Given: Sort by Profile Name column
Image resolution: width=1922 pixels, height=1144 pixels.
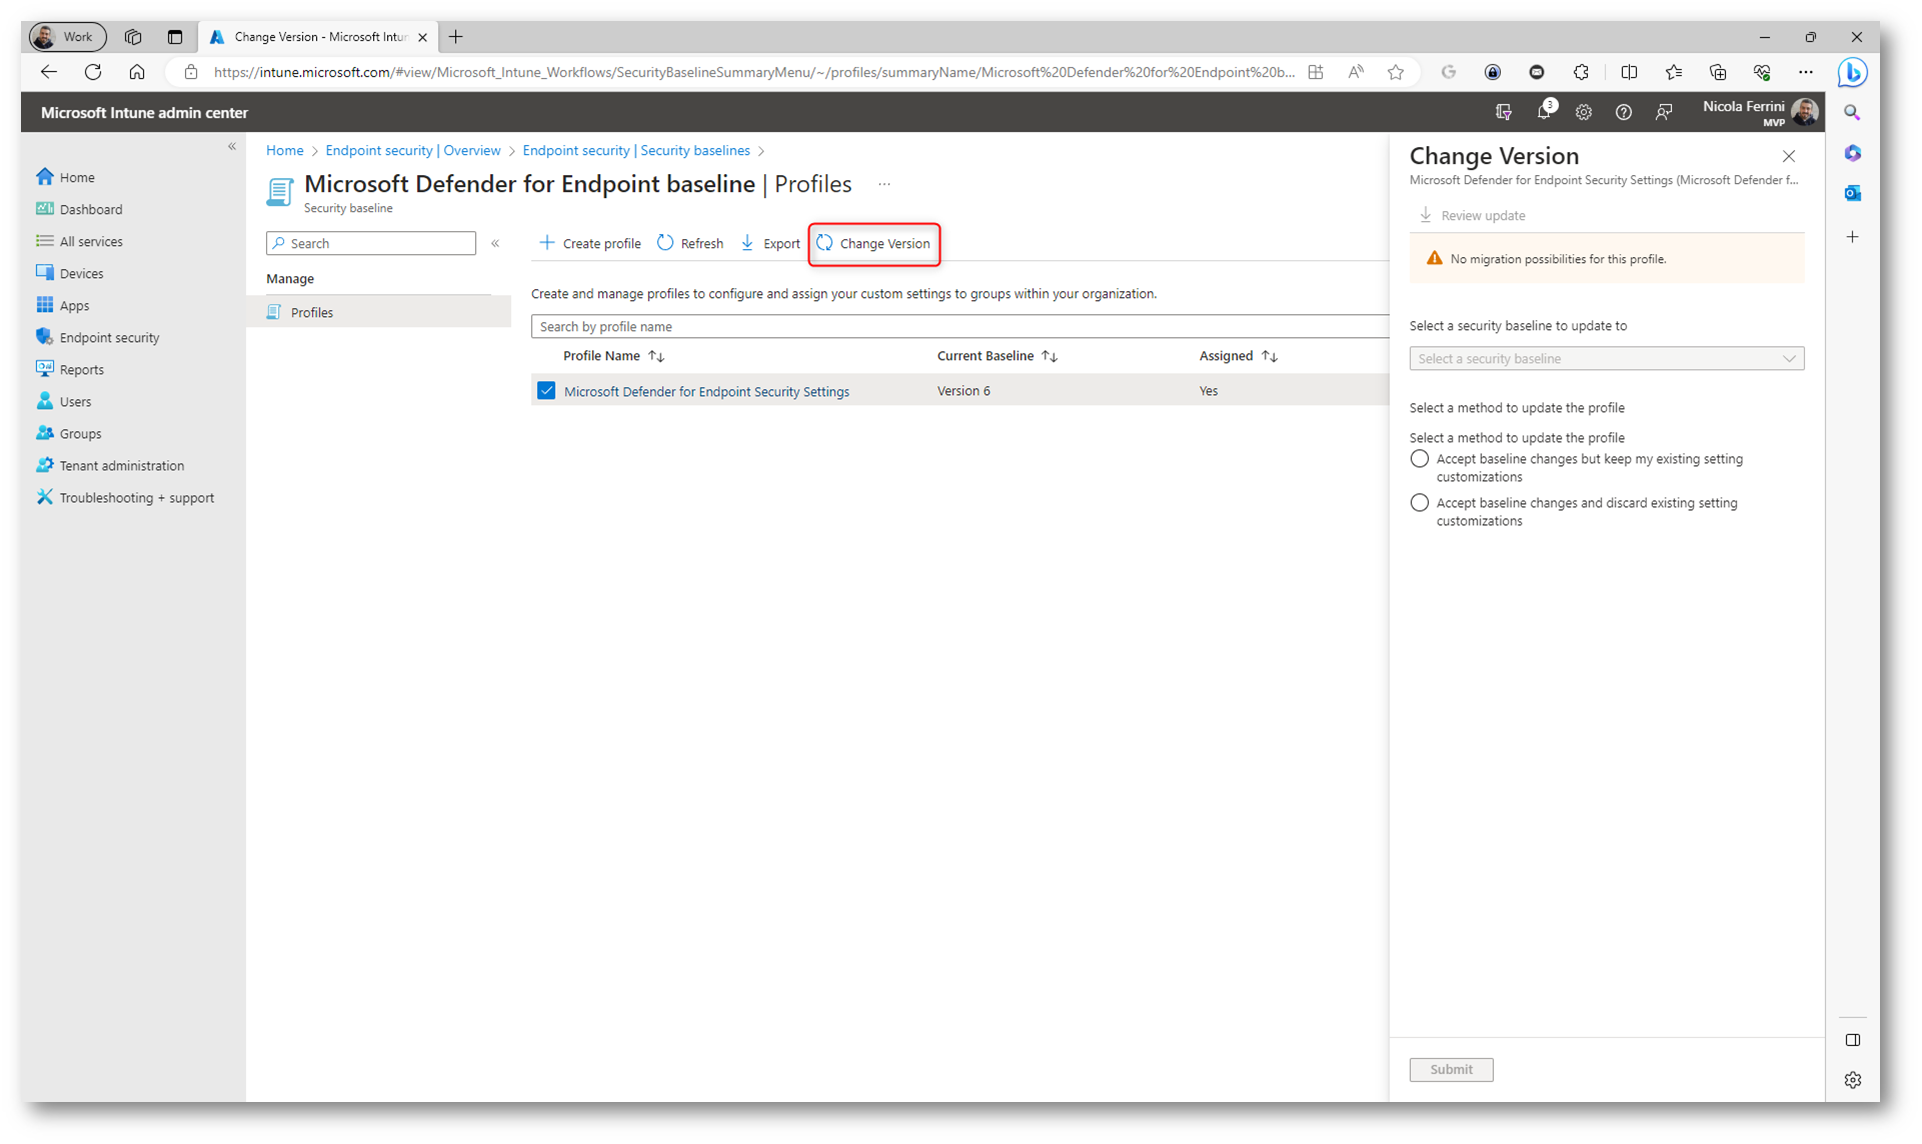Looking at the screenshot, I should tap(613, 356).
